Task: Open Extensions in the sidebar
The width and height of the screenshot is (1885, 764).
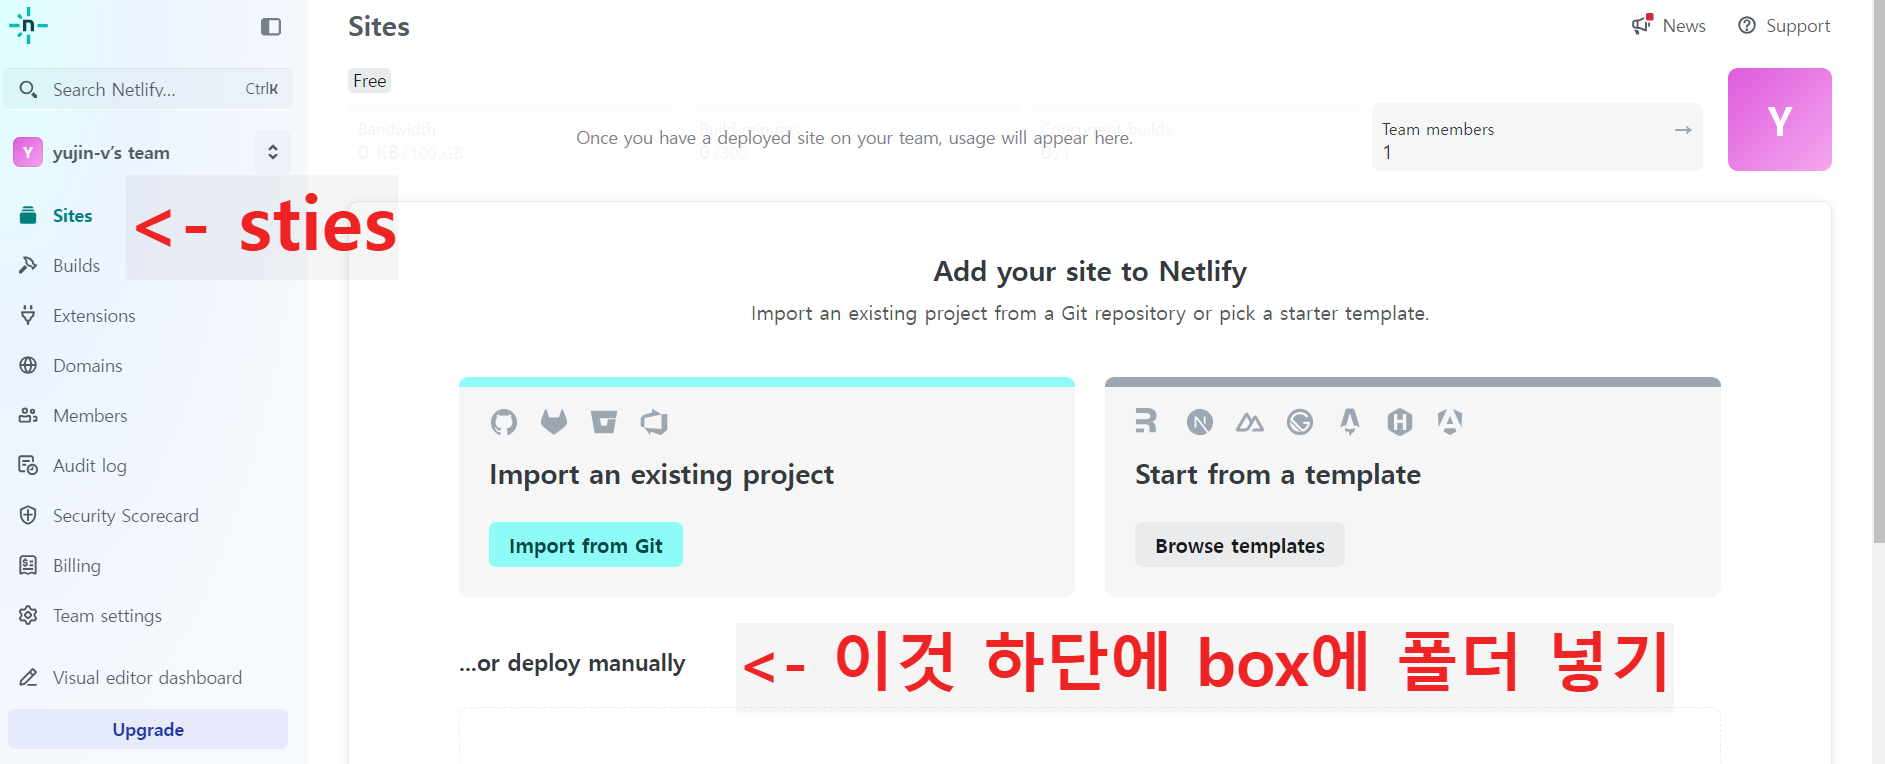Action: (94, 315)
